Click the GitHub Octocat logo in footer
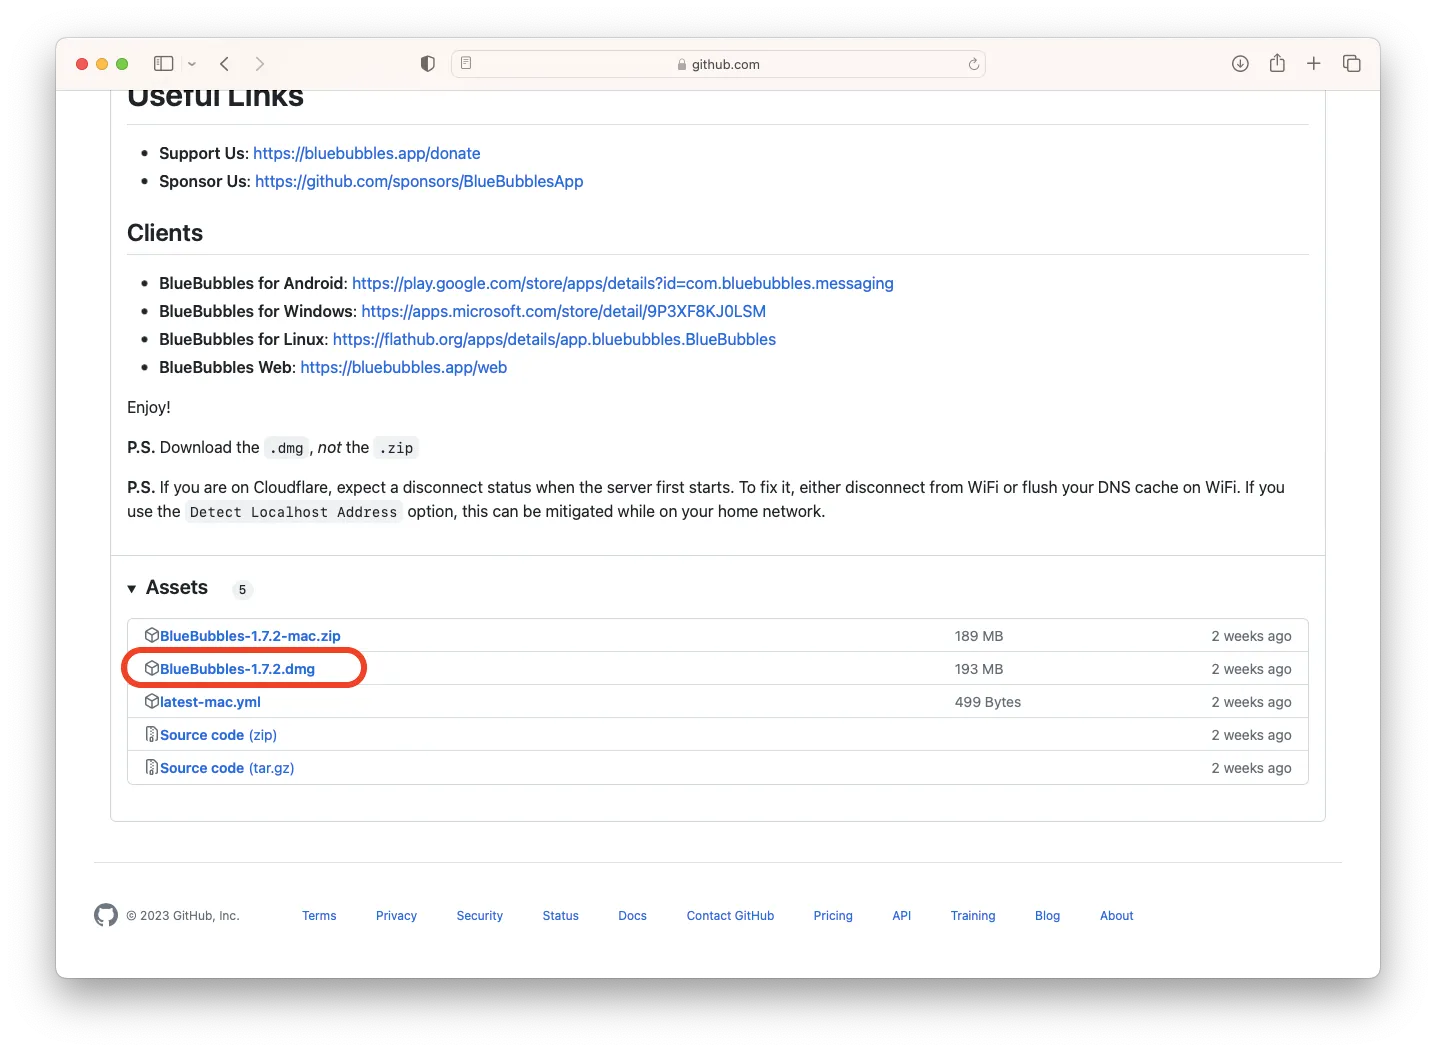1436x1052 pixels. (x=106, y=915)
